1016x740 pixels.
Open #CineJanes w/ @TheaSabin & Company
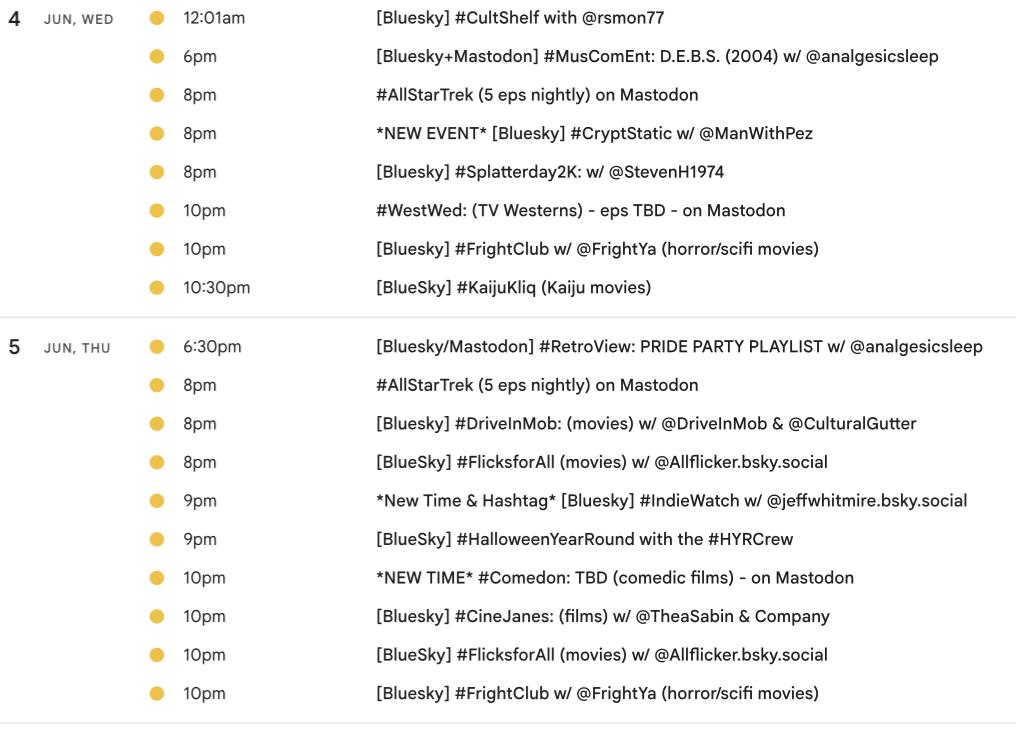coord(603,617)
